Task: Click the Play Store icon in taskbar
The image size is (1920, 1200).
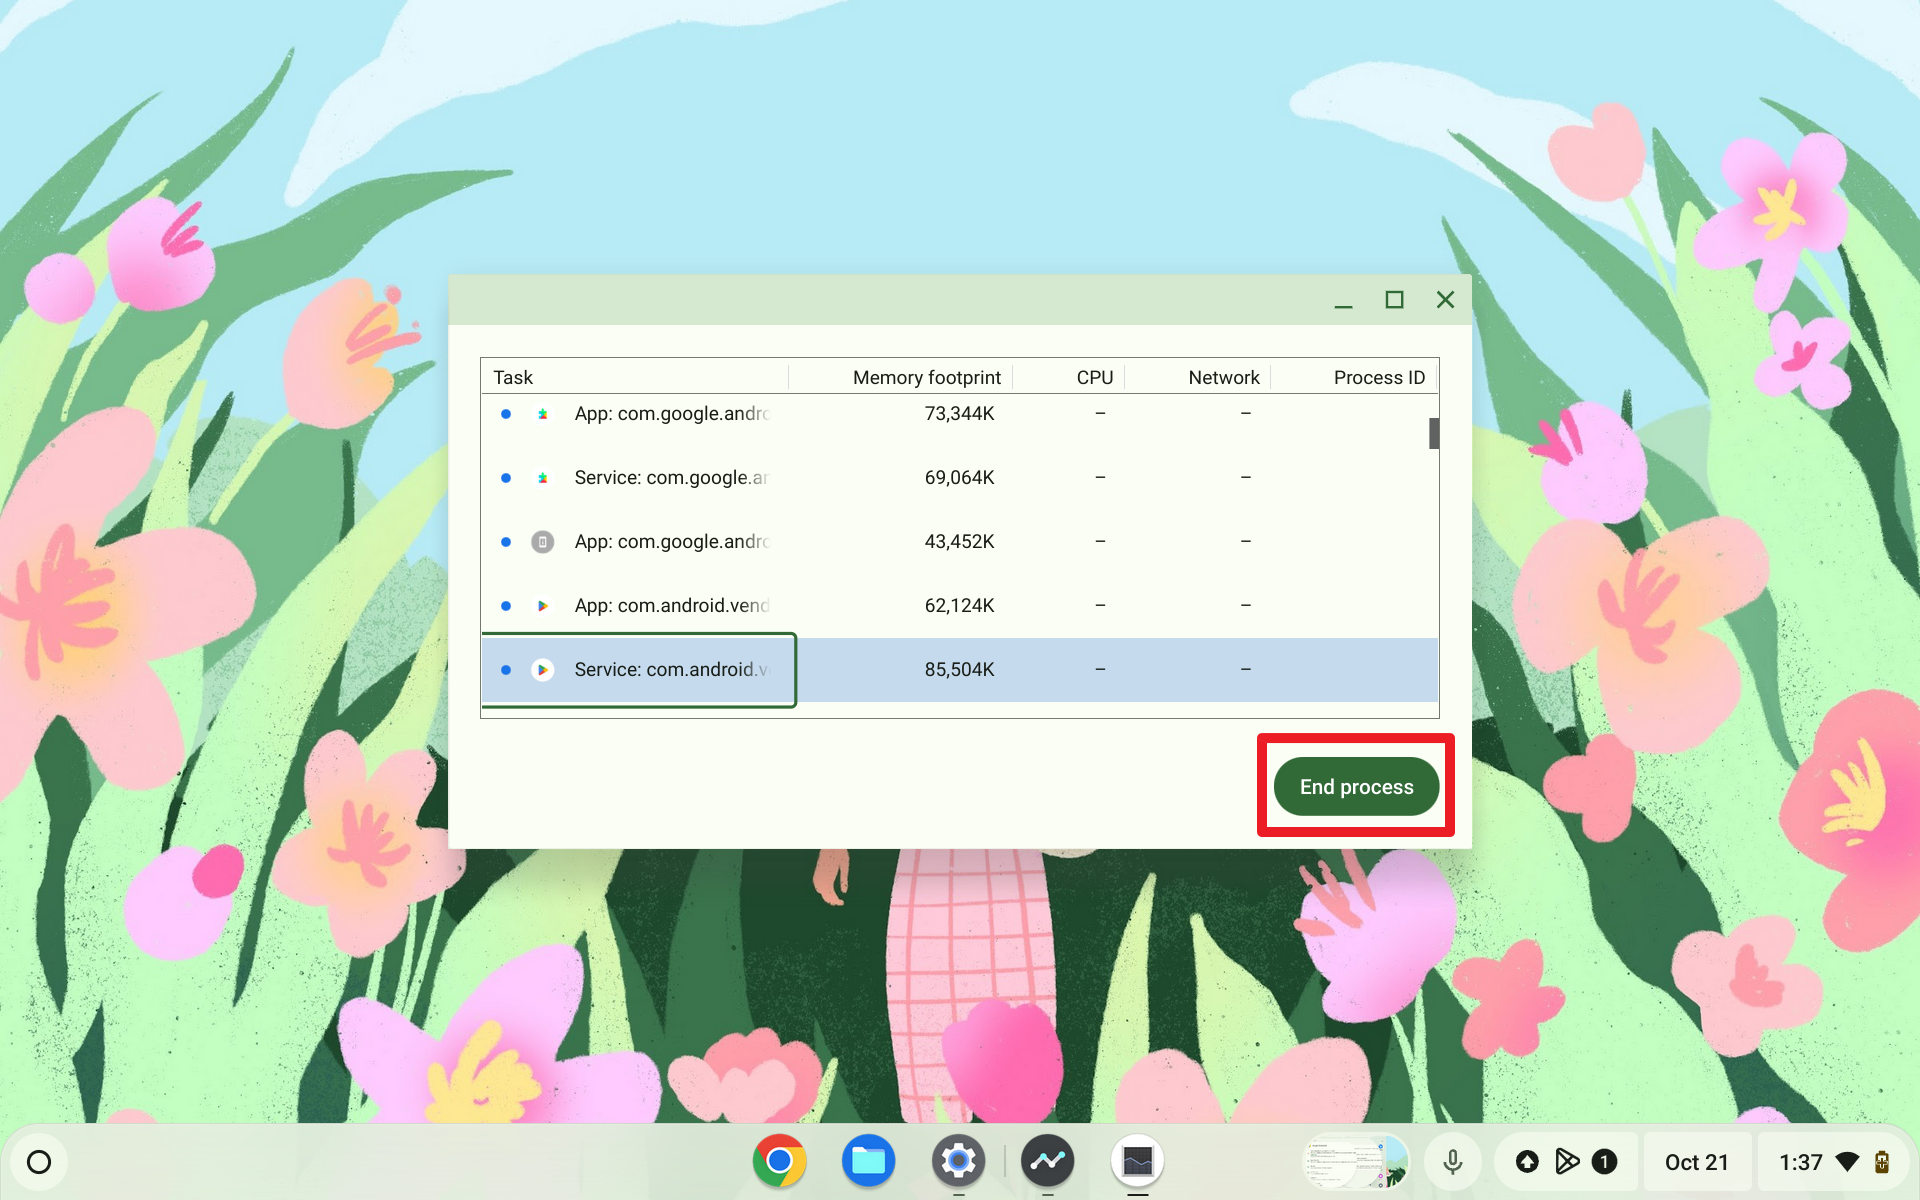Action: pyautogui.click(x=1568, y=1161)
